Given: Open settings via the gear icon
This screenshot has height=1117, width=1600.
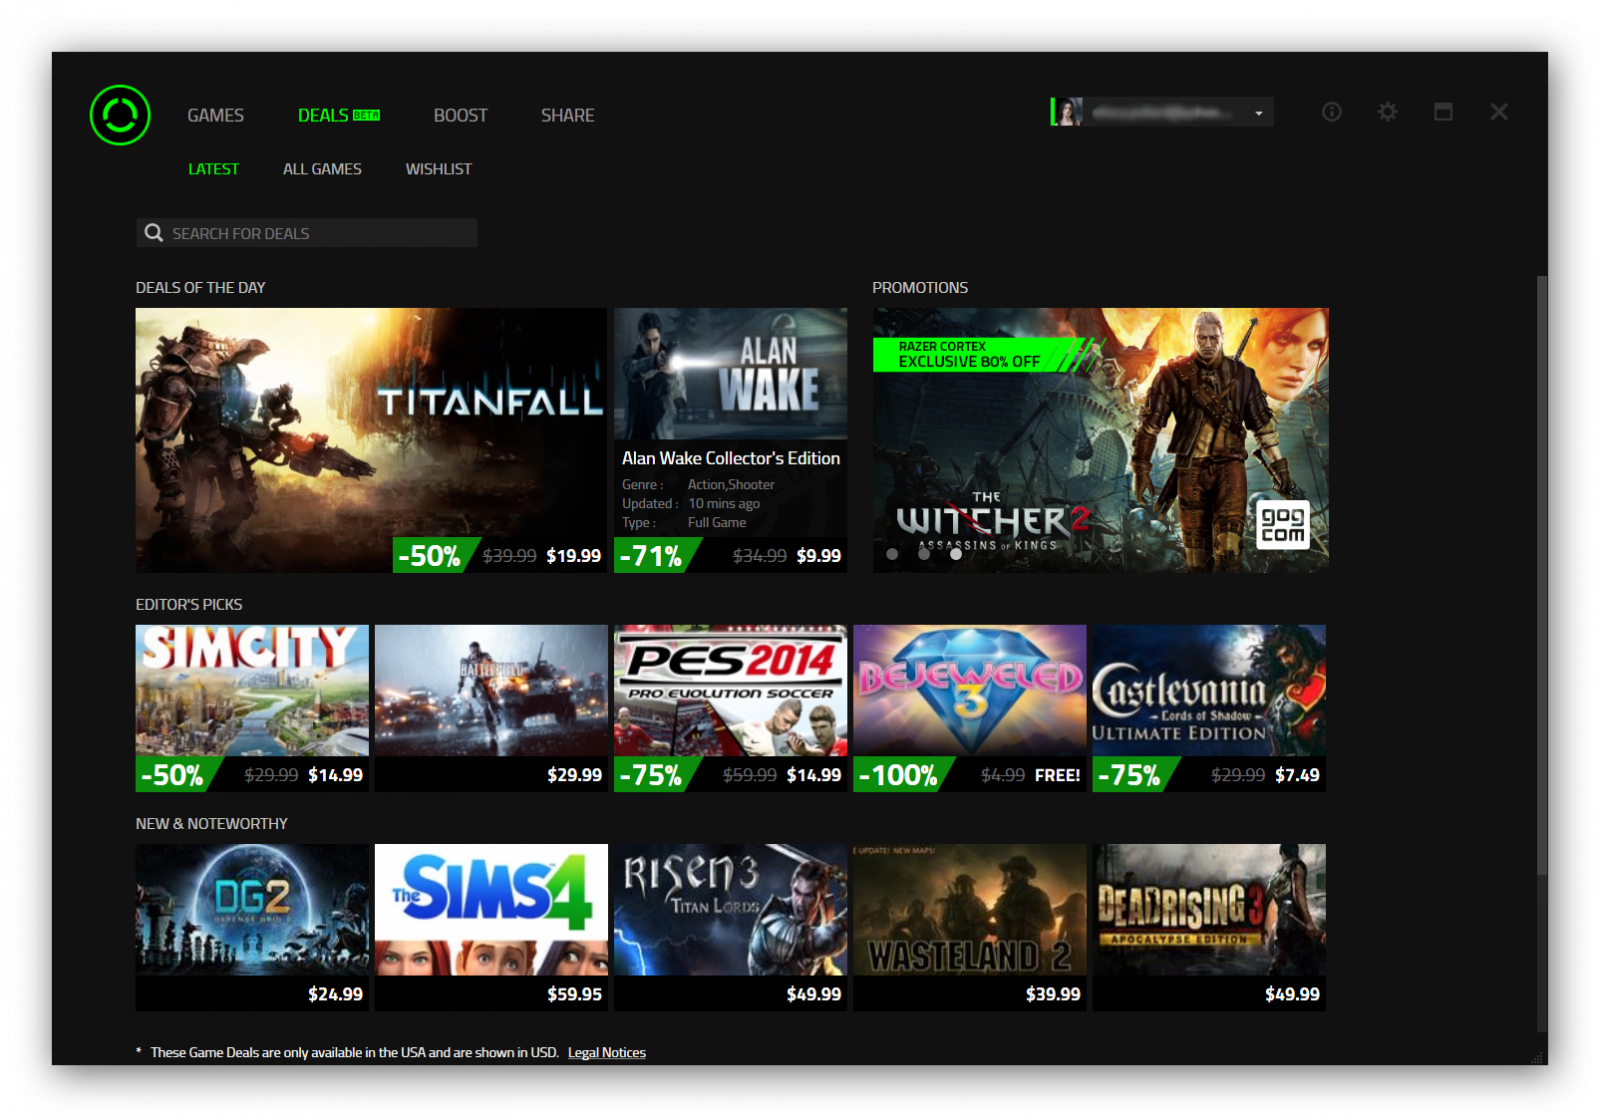Looking at the screenshot, I should [1387, 112].
